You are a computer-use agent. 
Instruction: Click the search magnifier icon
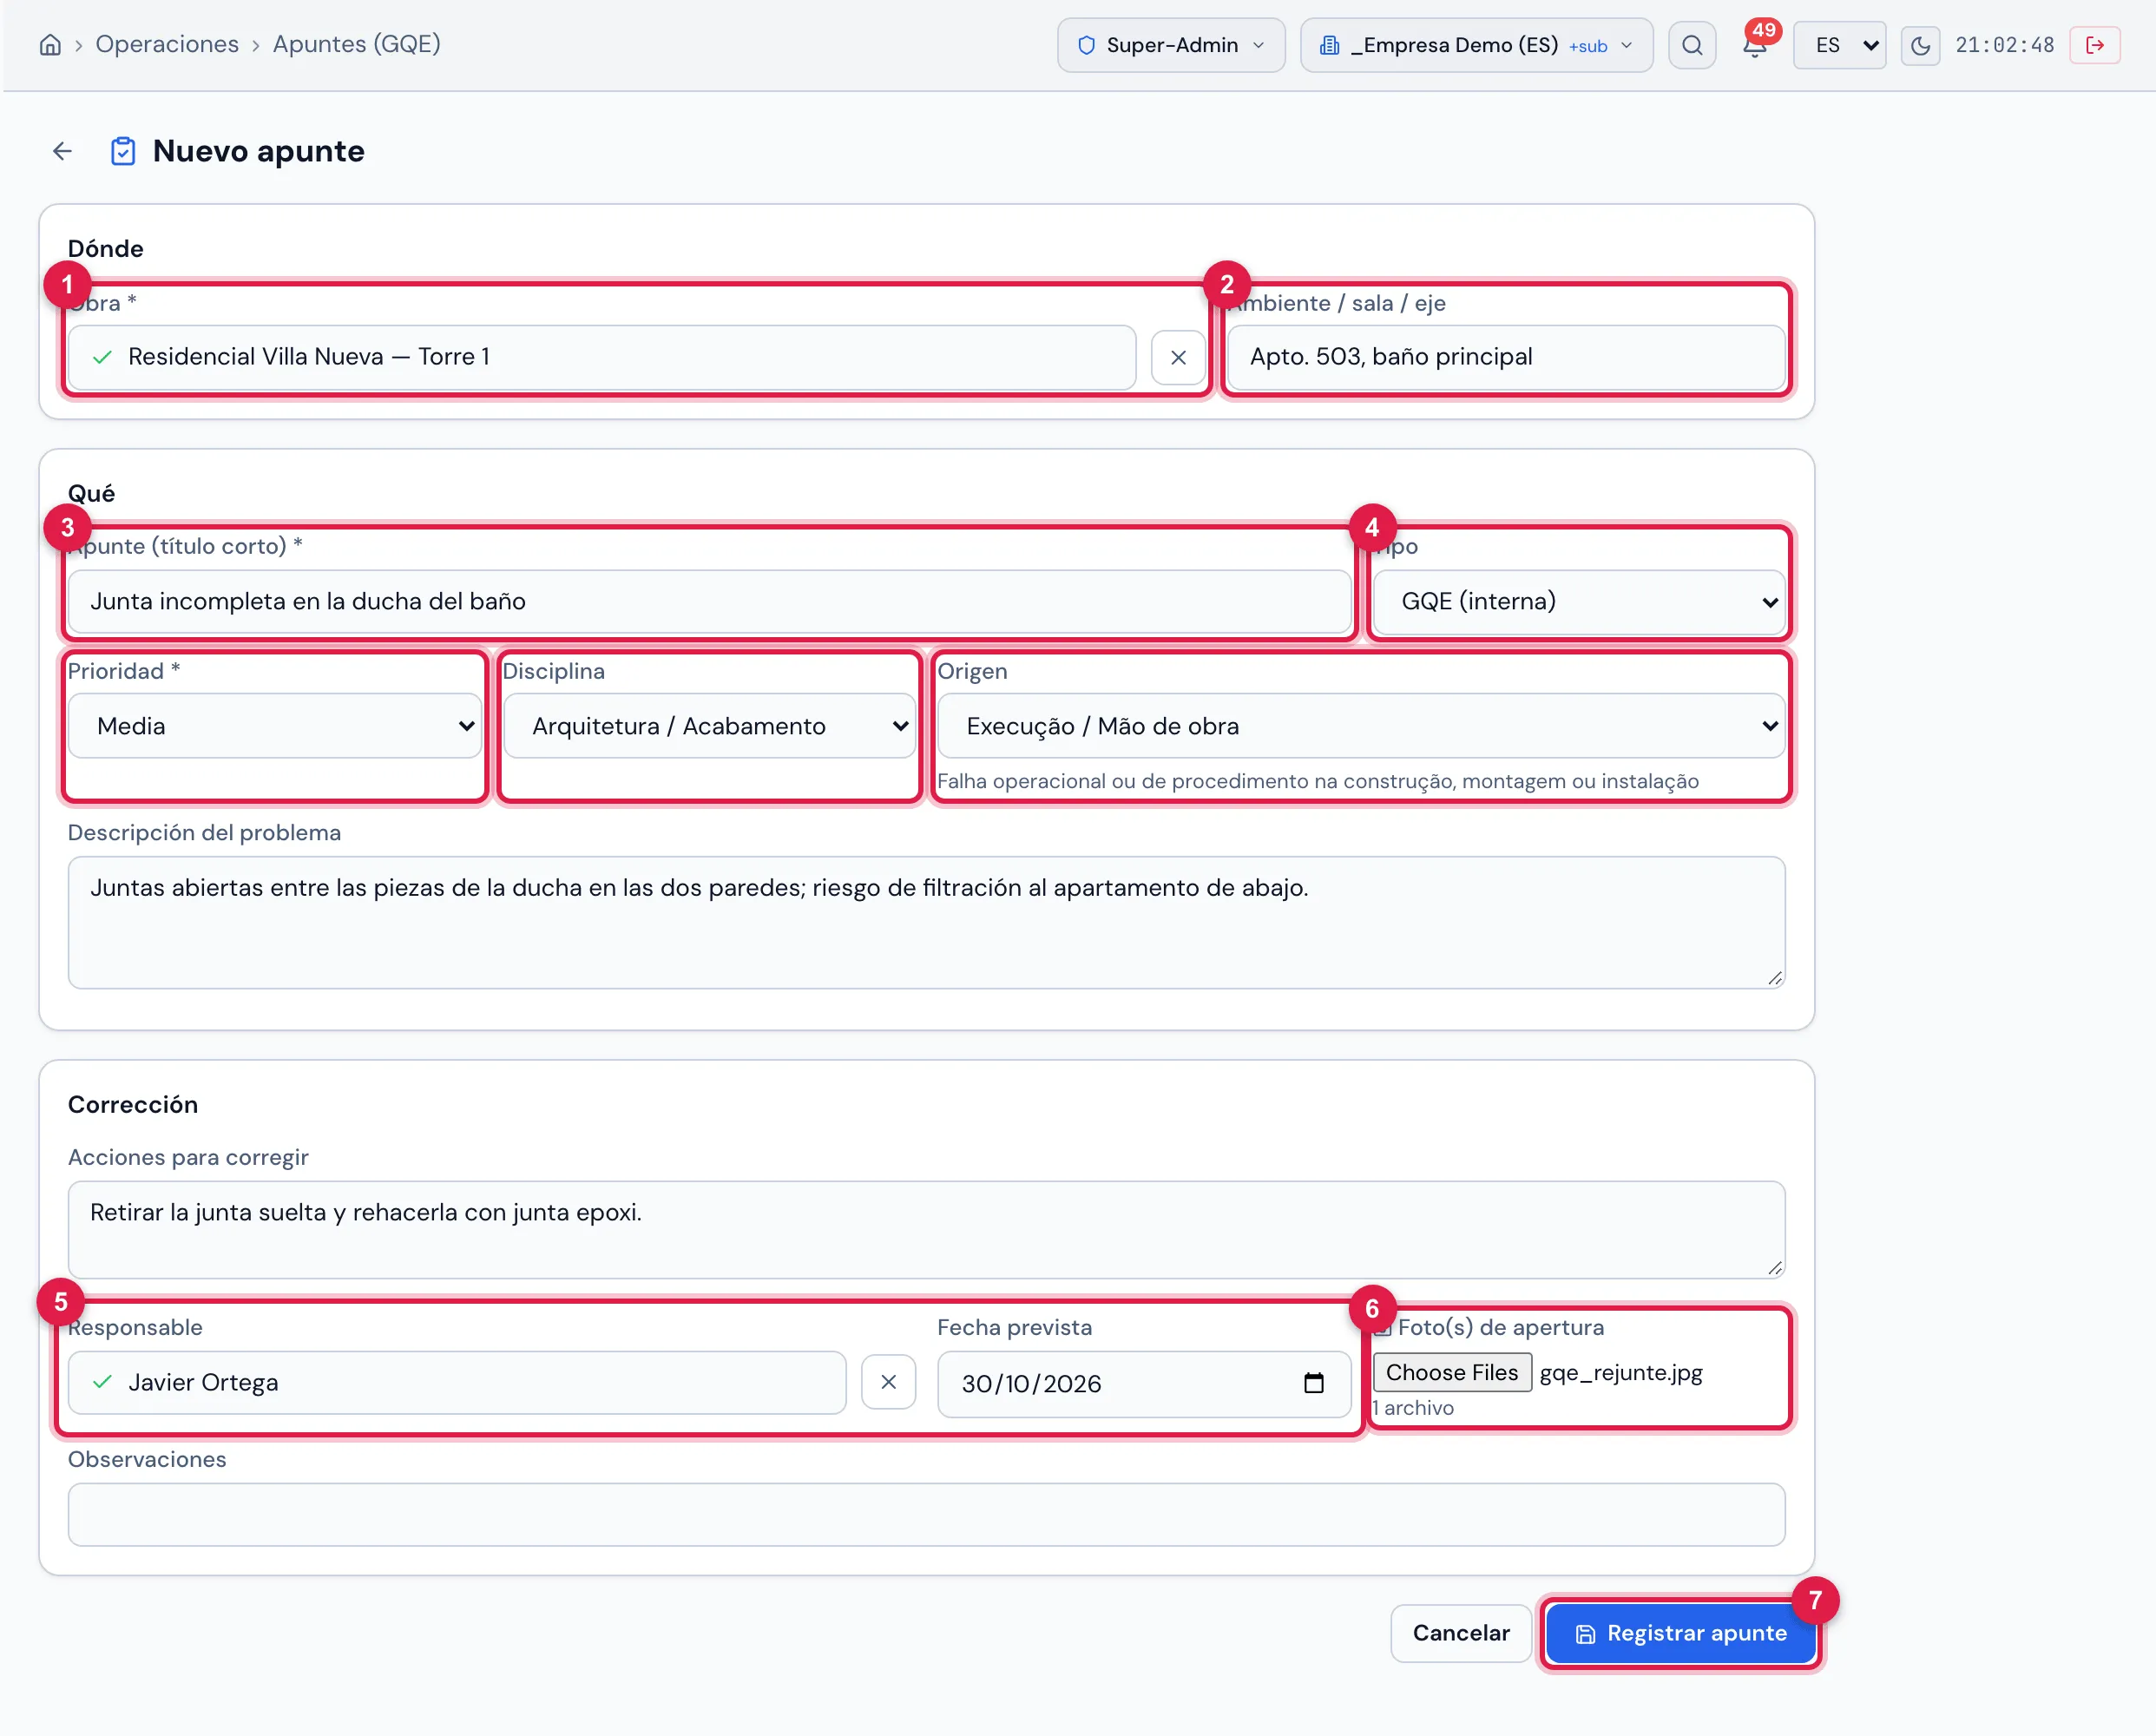tap(1692, 45)
